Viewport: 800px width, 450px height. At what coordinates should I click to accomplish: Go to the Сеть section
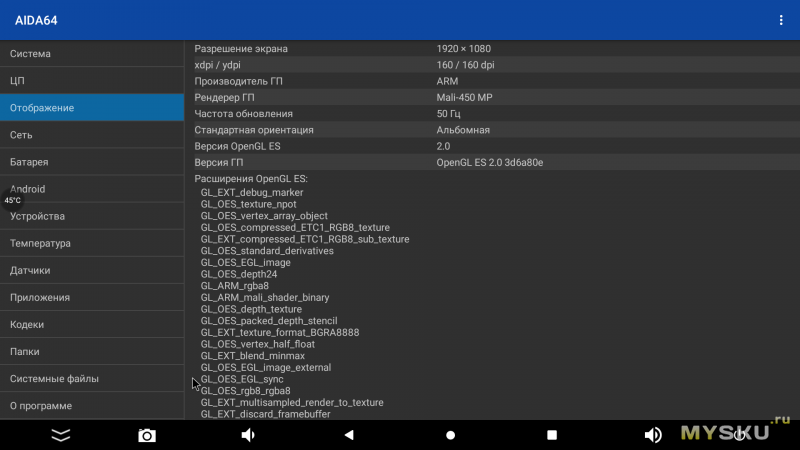point(92,134)
